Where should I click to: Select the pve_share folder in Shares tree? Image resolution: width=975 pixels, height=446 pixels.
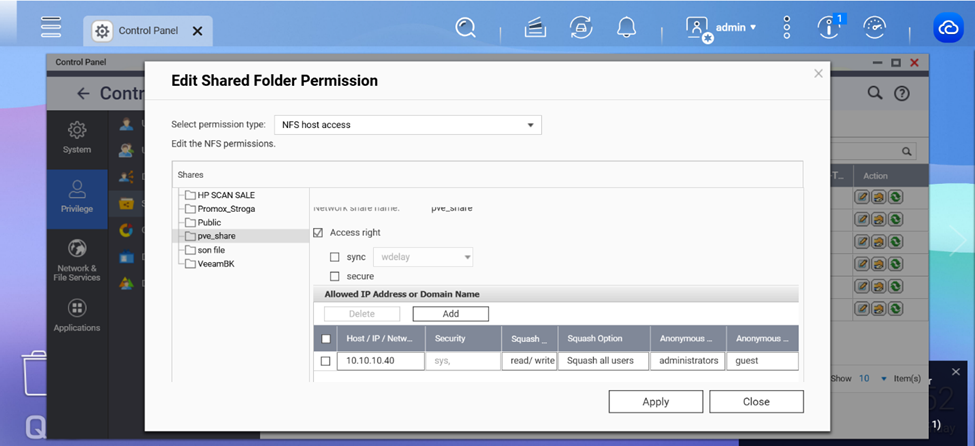point(216,236)
